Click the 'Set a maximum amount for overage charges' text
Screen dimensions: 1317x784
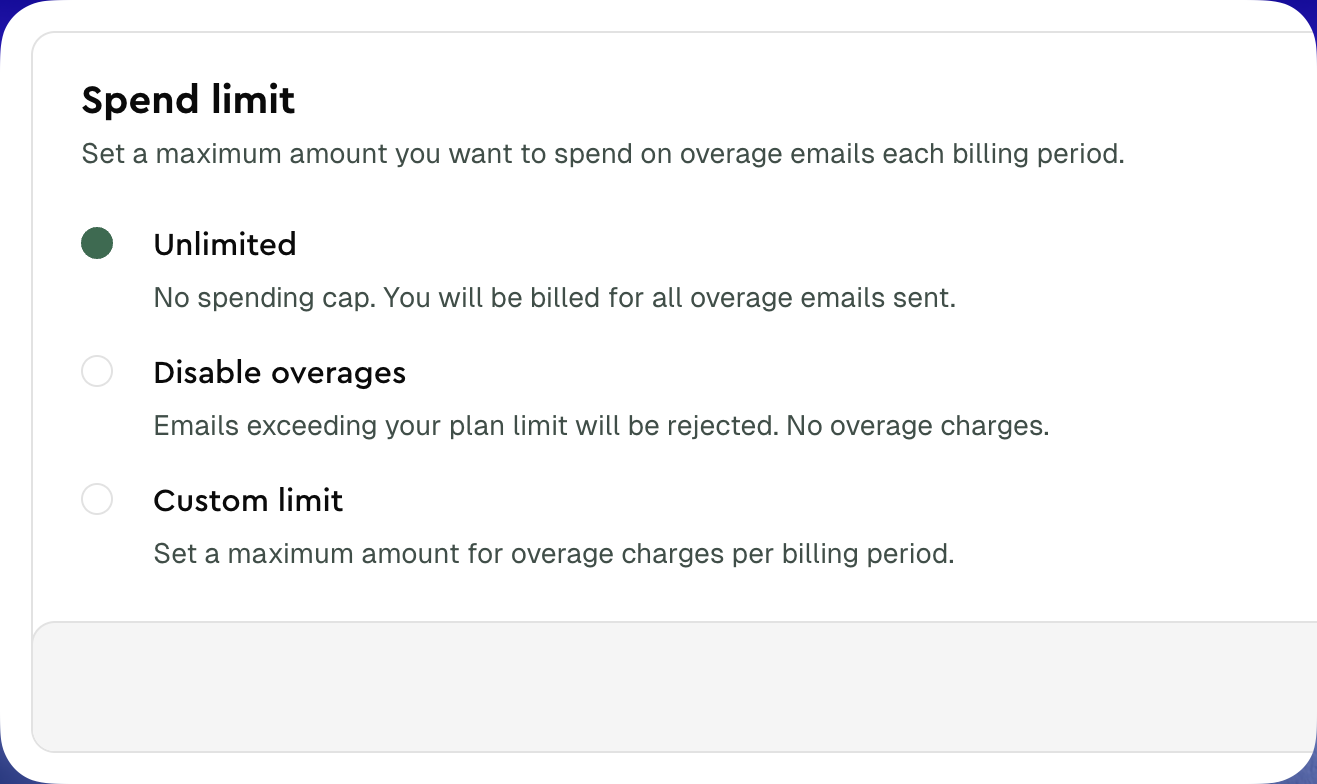(554, 553)
